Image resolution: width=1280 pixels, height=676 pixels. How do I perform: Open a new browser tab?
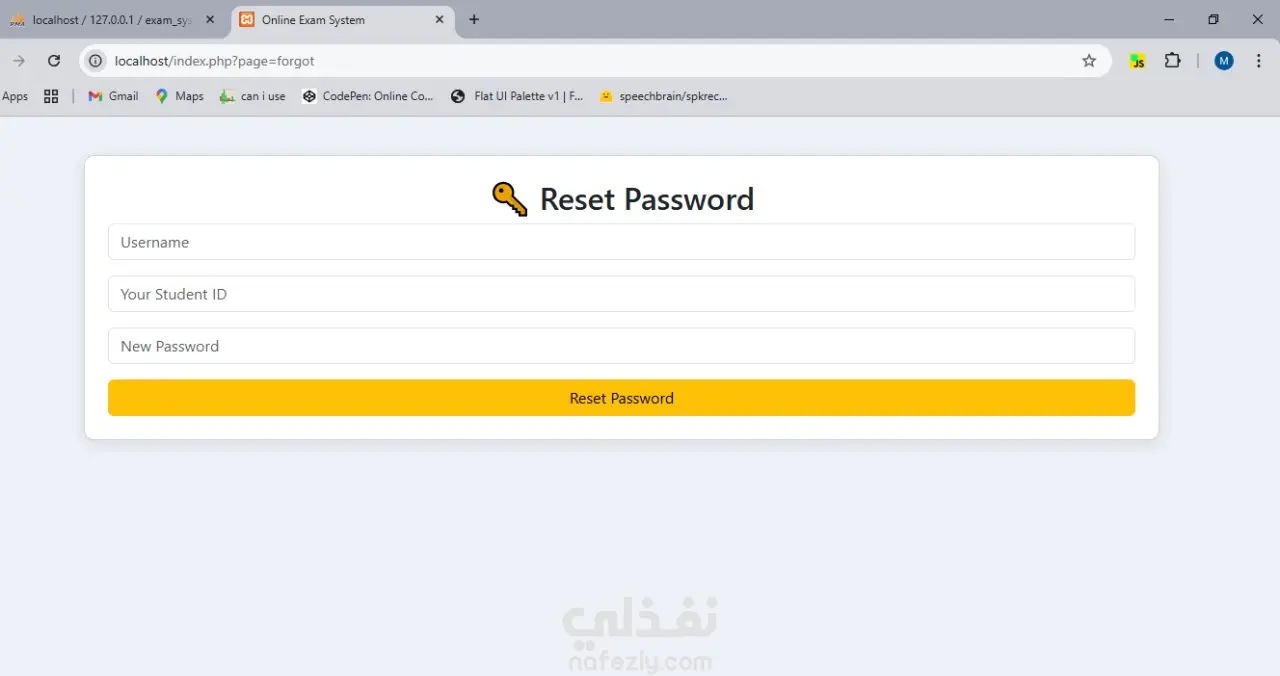474,20
